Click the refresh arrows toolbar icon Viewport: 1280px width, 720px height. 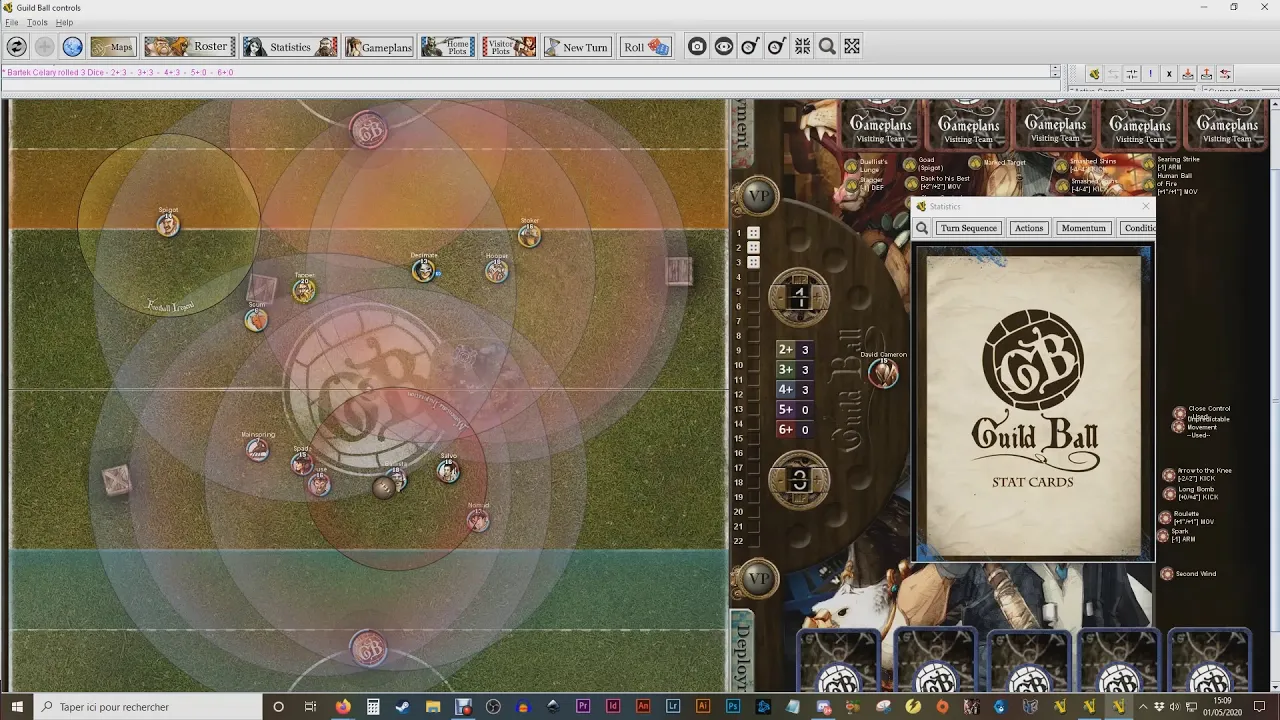click(16, 46)
